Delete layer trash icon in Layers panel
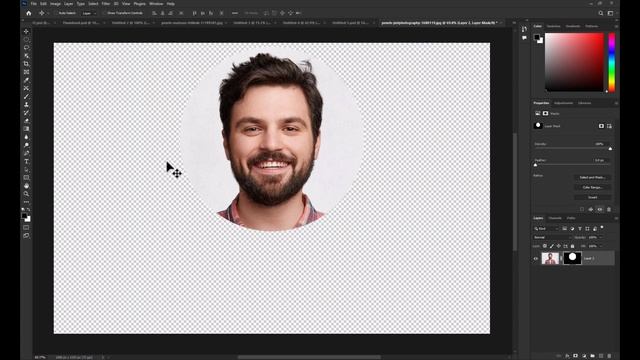Image resolution: width=640 pixels, height=360 pixels. coord(609,356)
